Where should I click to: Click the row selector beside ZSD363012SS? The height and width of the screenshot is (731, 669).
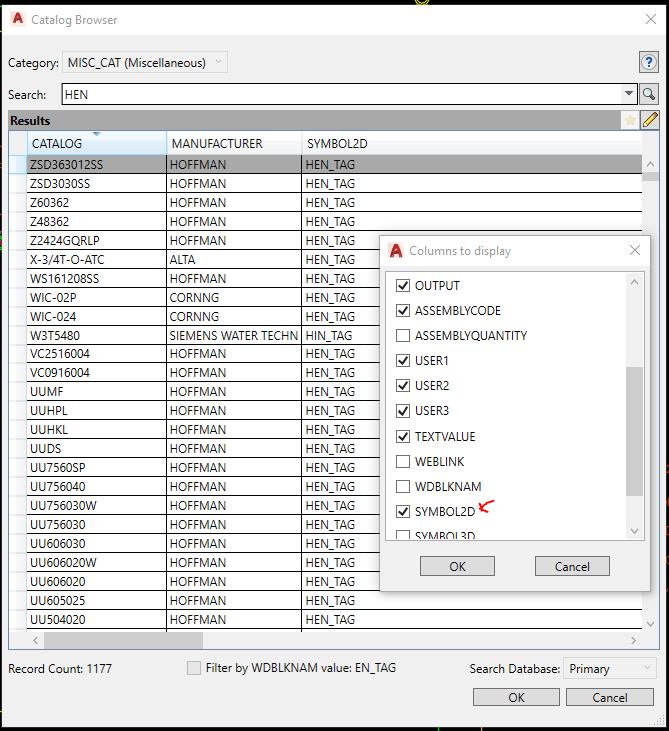point(18,165)
